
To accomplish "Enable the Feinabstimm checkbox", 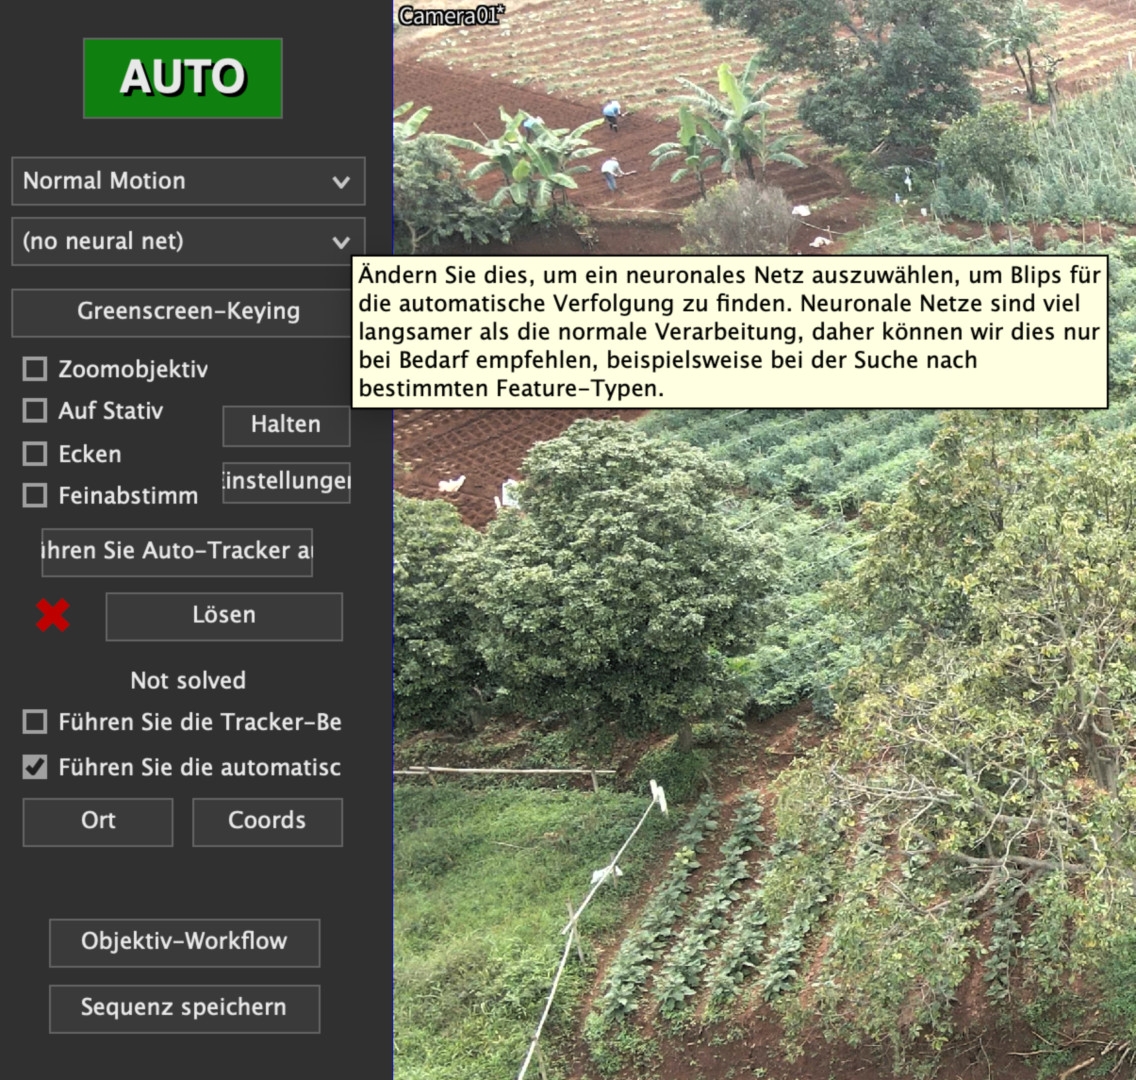I will [x=35, y=495].
